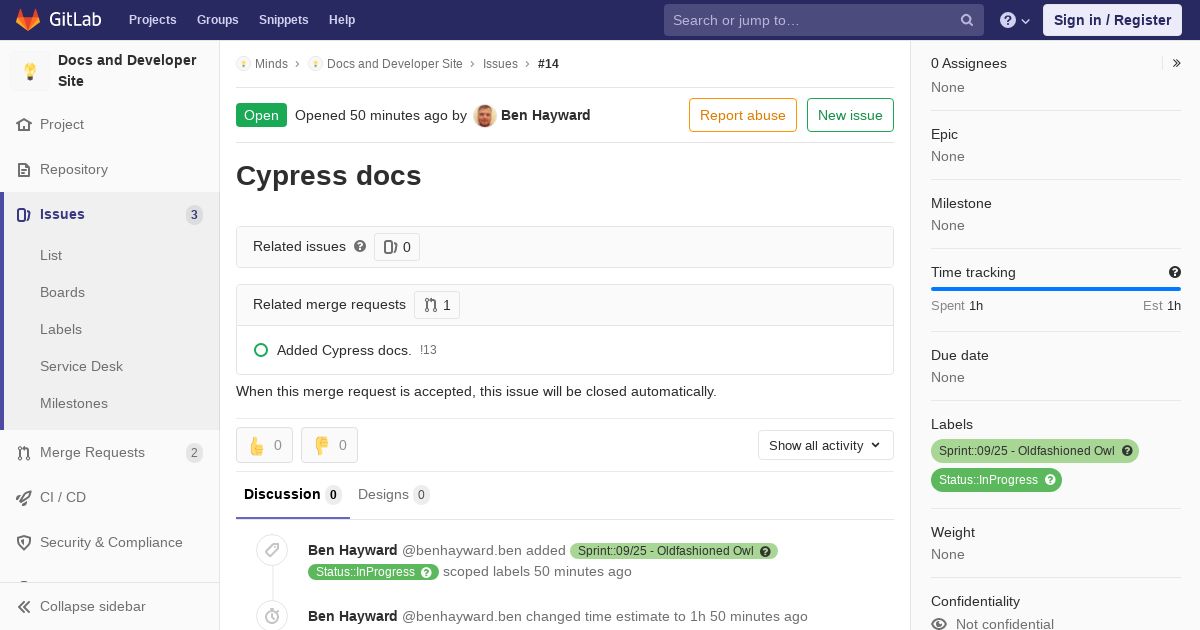The width and height of the screenshot is (1200, 630).
Task: Open the Show all activity dropdown
Action: (826, 445)
